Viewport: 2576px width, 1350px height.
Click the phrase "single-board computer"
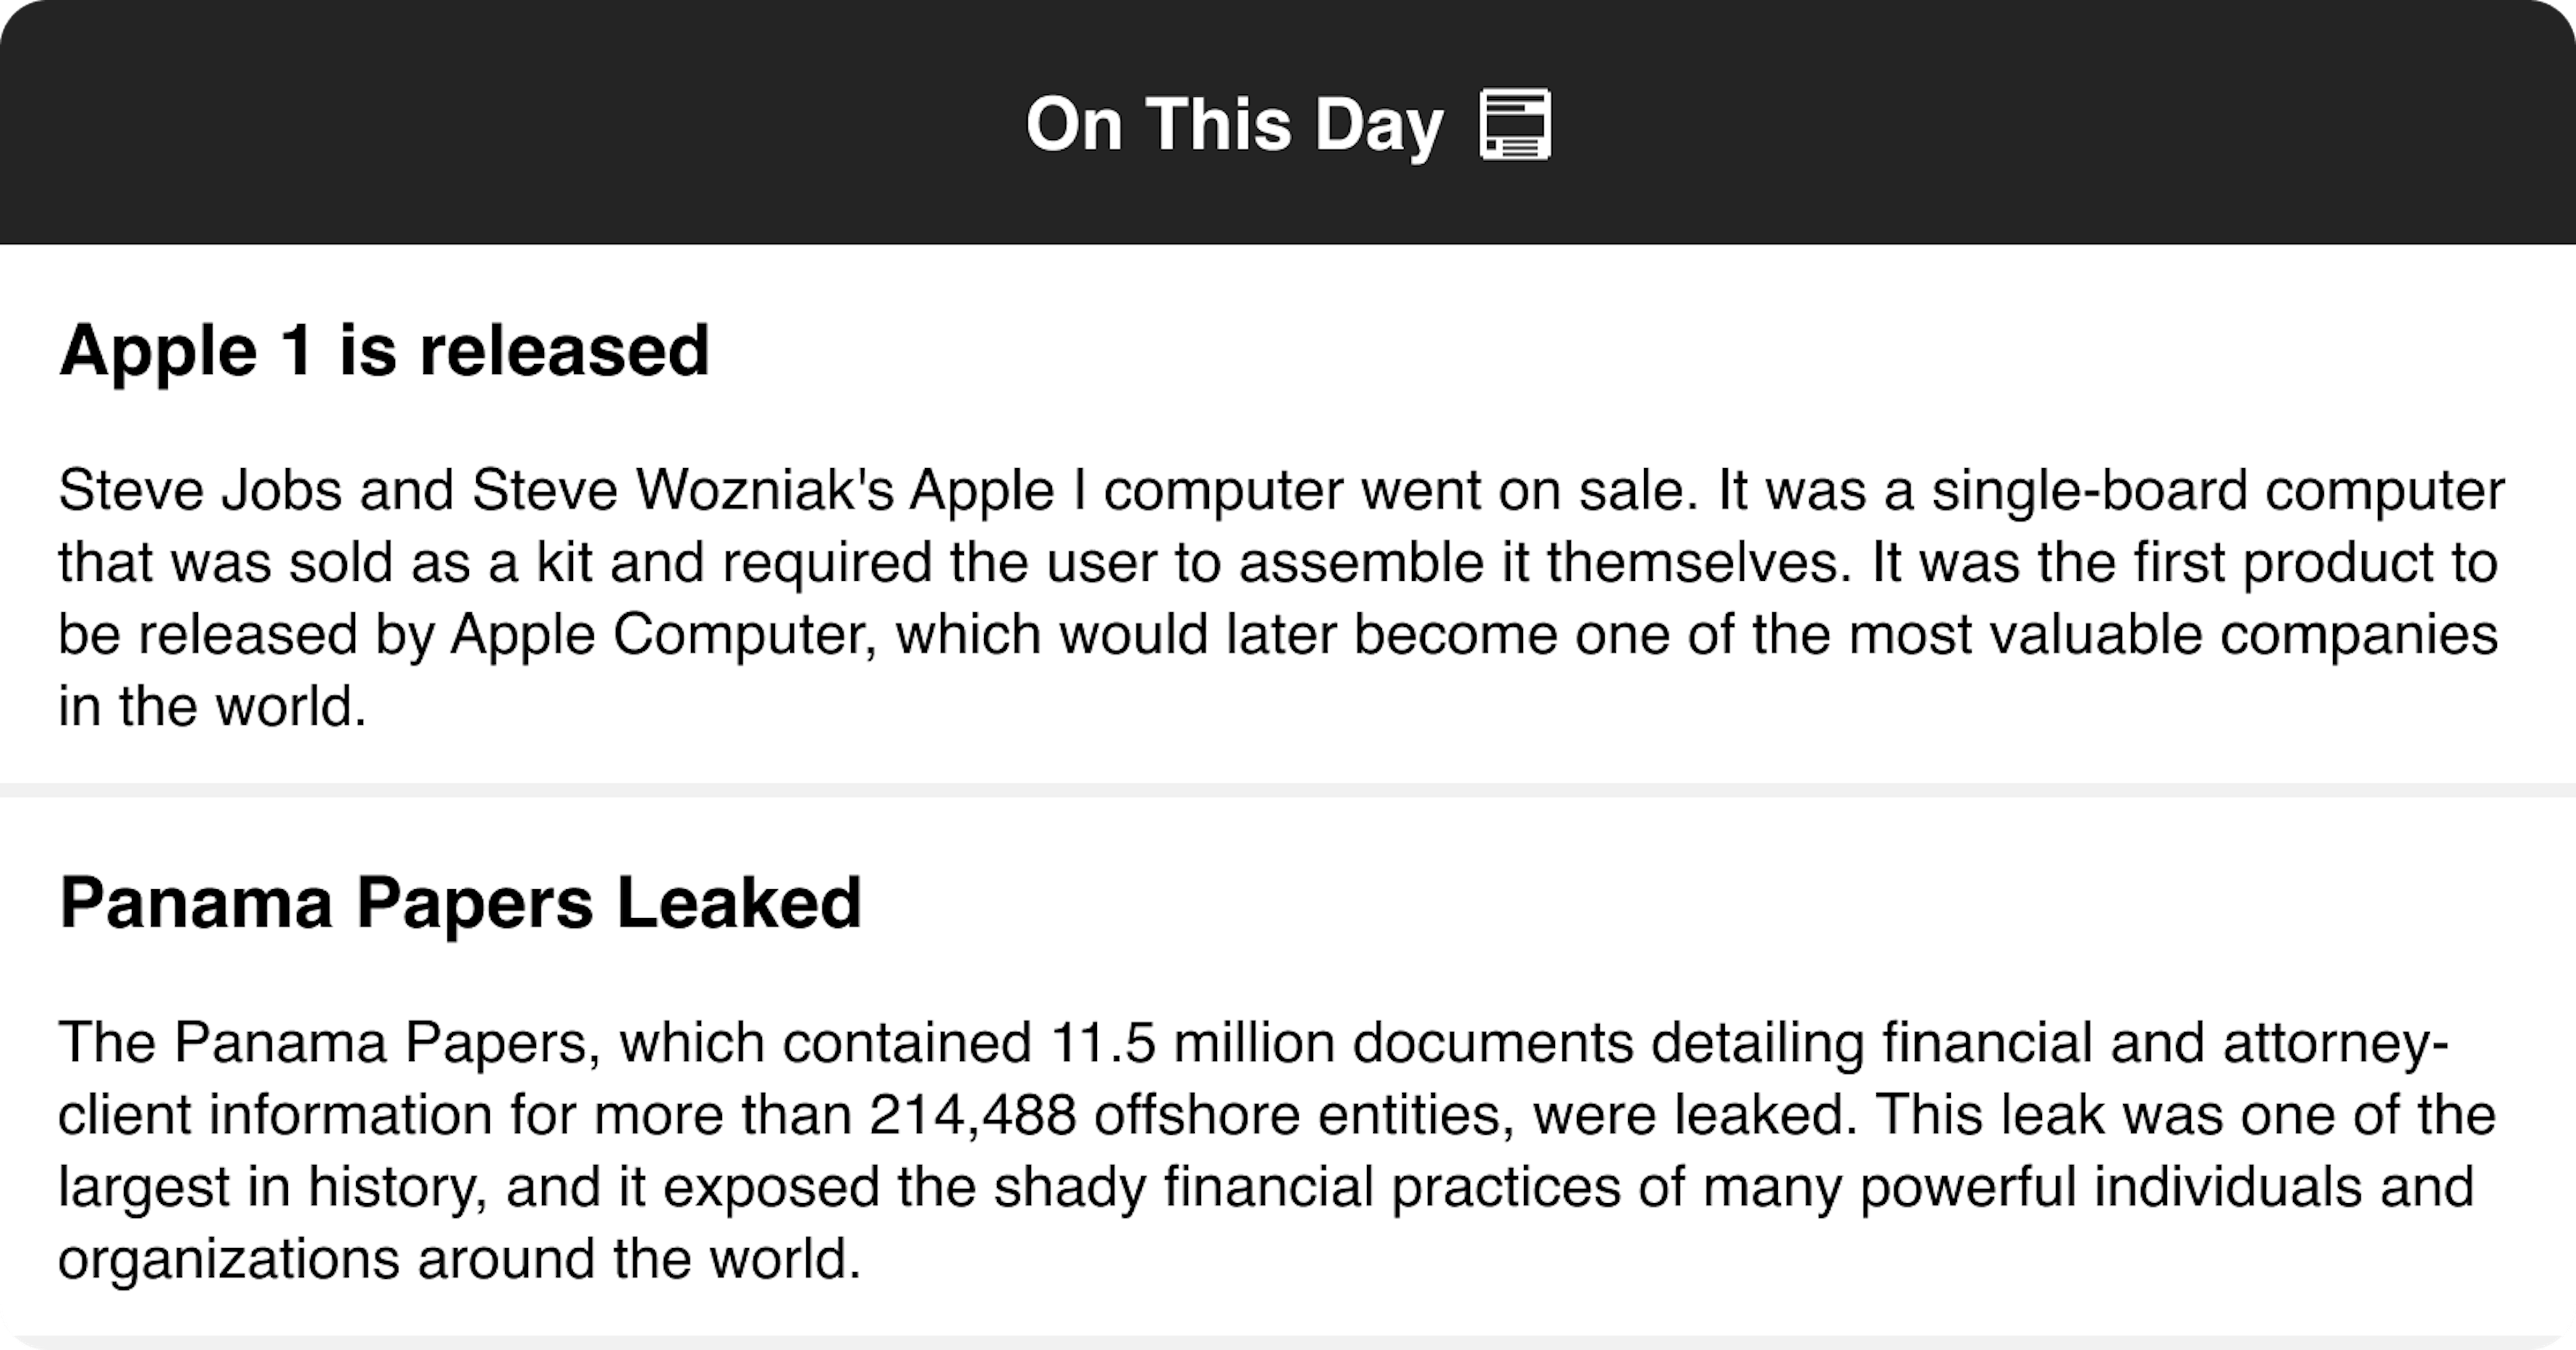[2216, 491]
